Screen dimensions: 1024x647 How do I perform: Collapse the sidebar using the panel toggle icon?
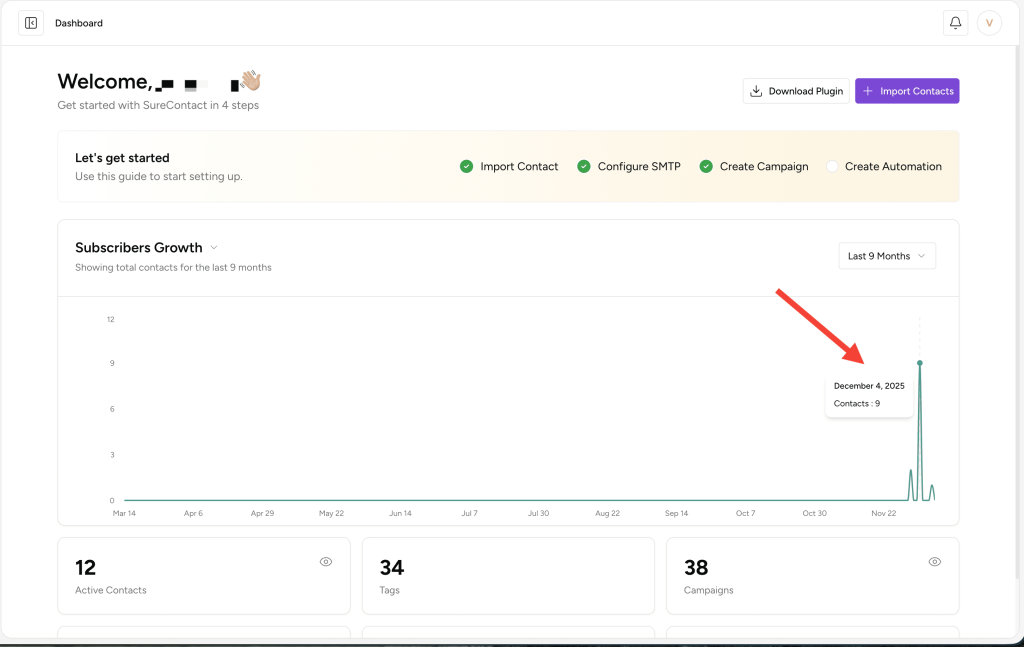31,23
